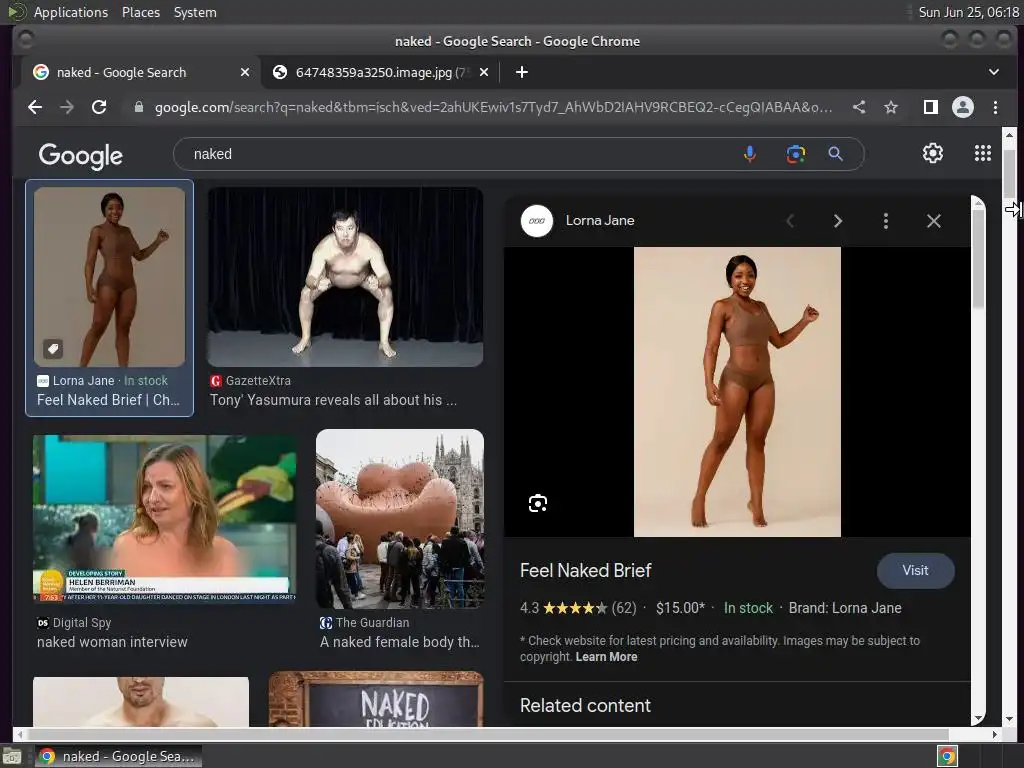This screenshot has height=768, width=1024.
Task: Open Google quick settings gear
Action: pos(933,153)
